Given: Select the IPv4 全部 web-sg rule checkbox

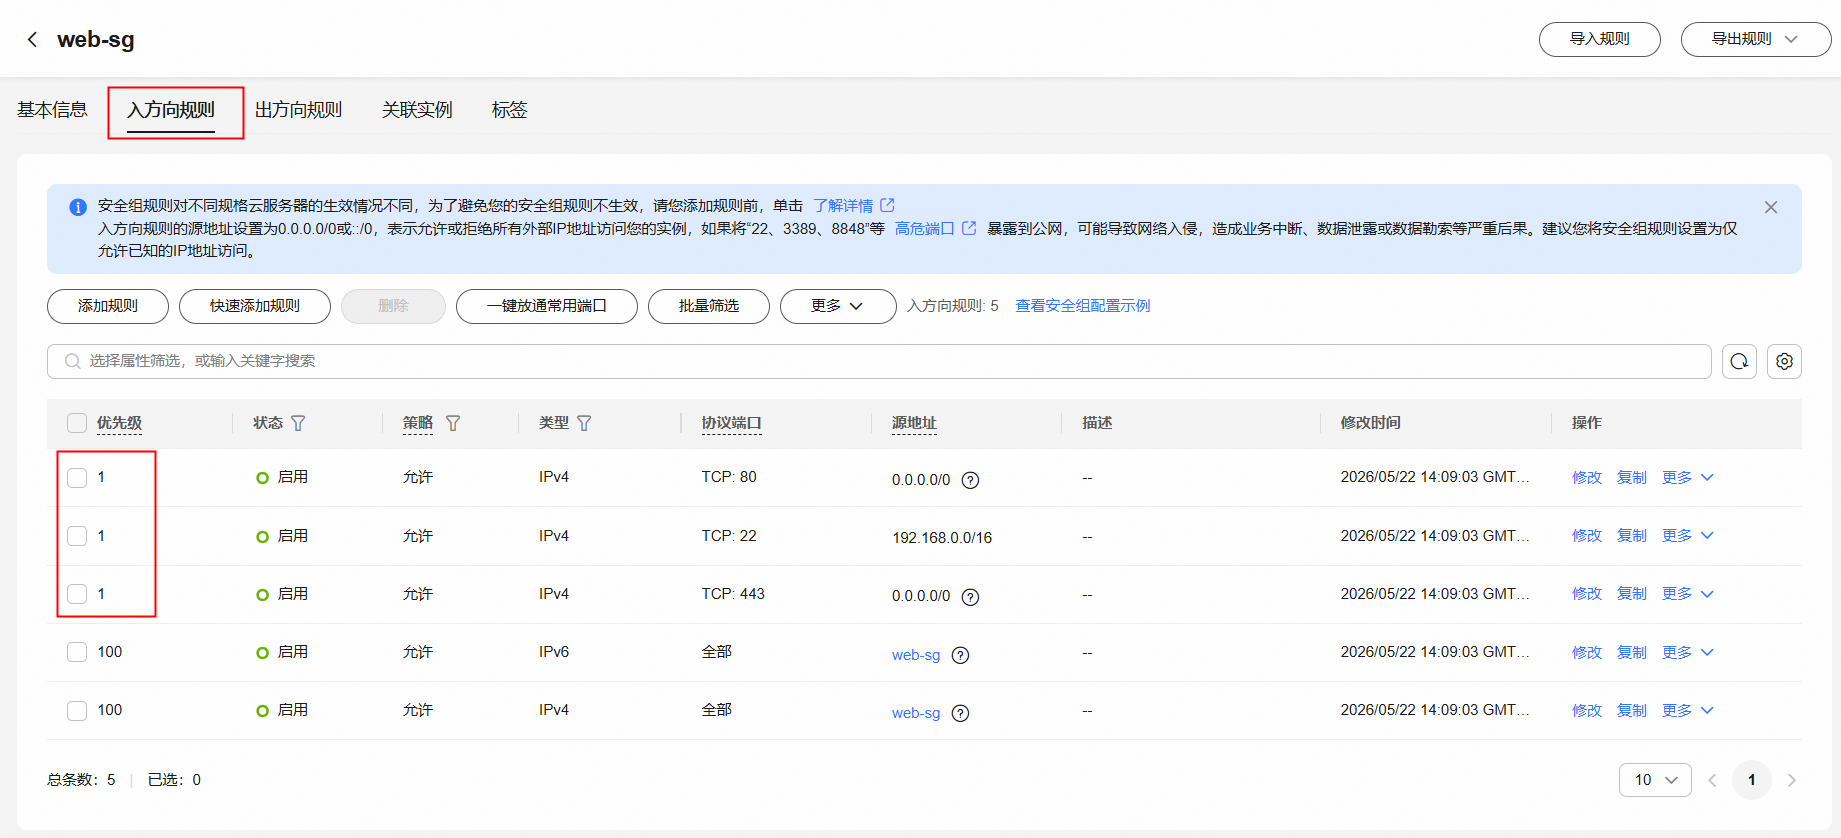Looking at the screenshot, I should point(77,710).
